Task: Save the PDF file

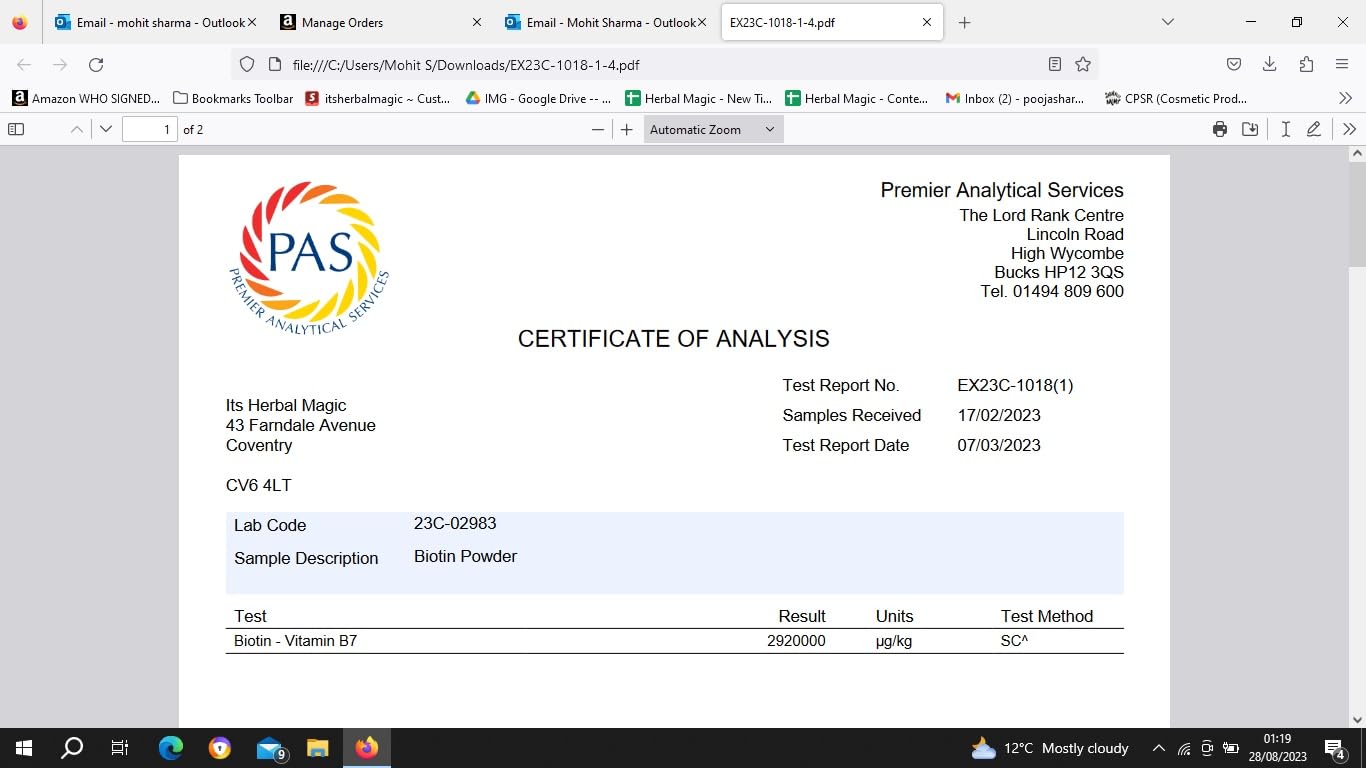Action: pyautogui.click(x=1250, y=129)
